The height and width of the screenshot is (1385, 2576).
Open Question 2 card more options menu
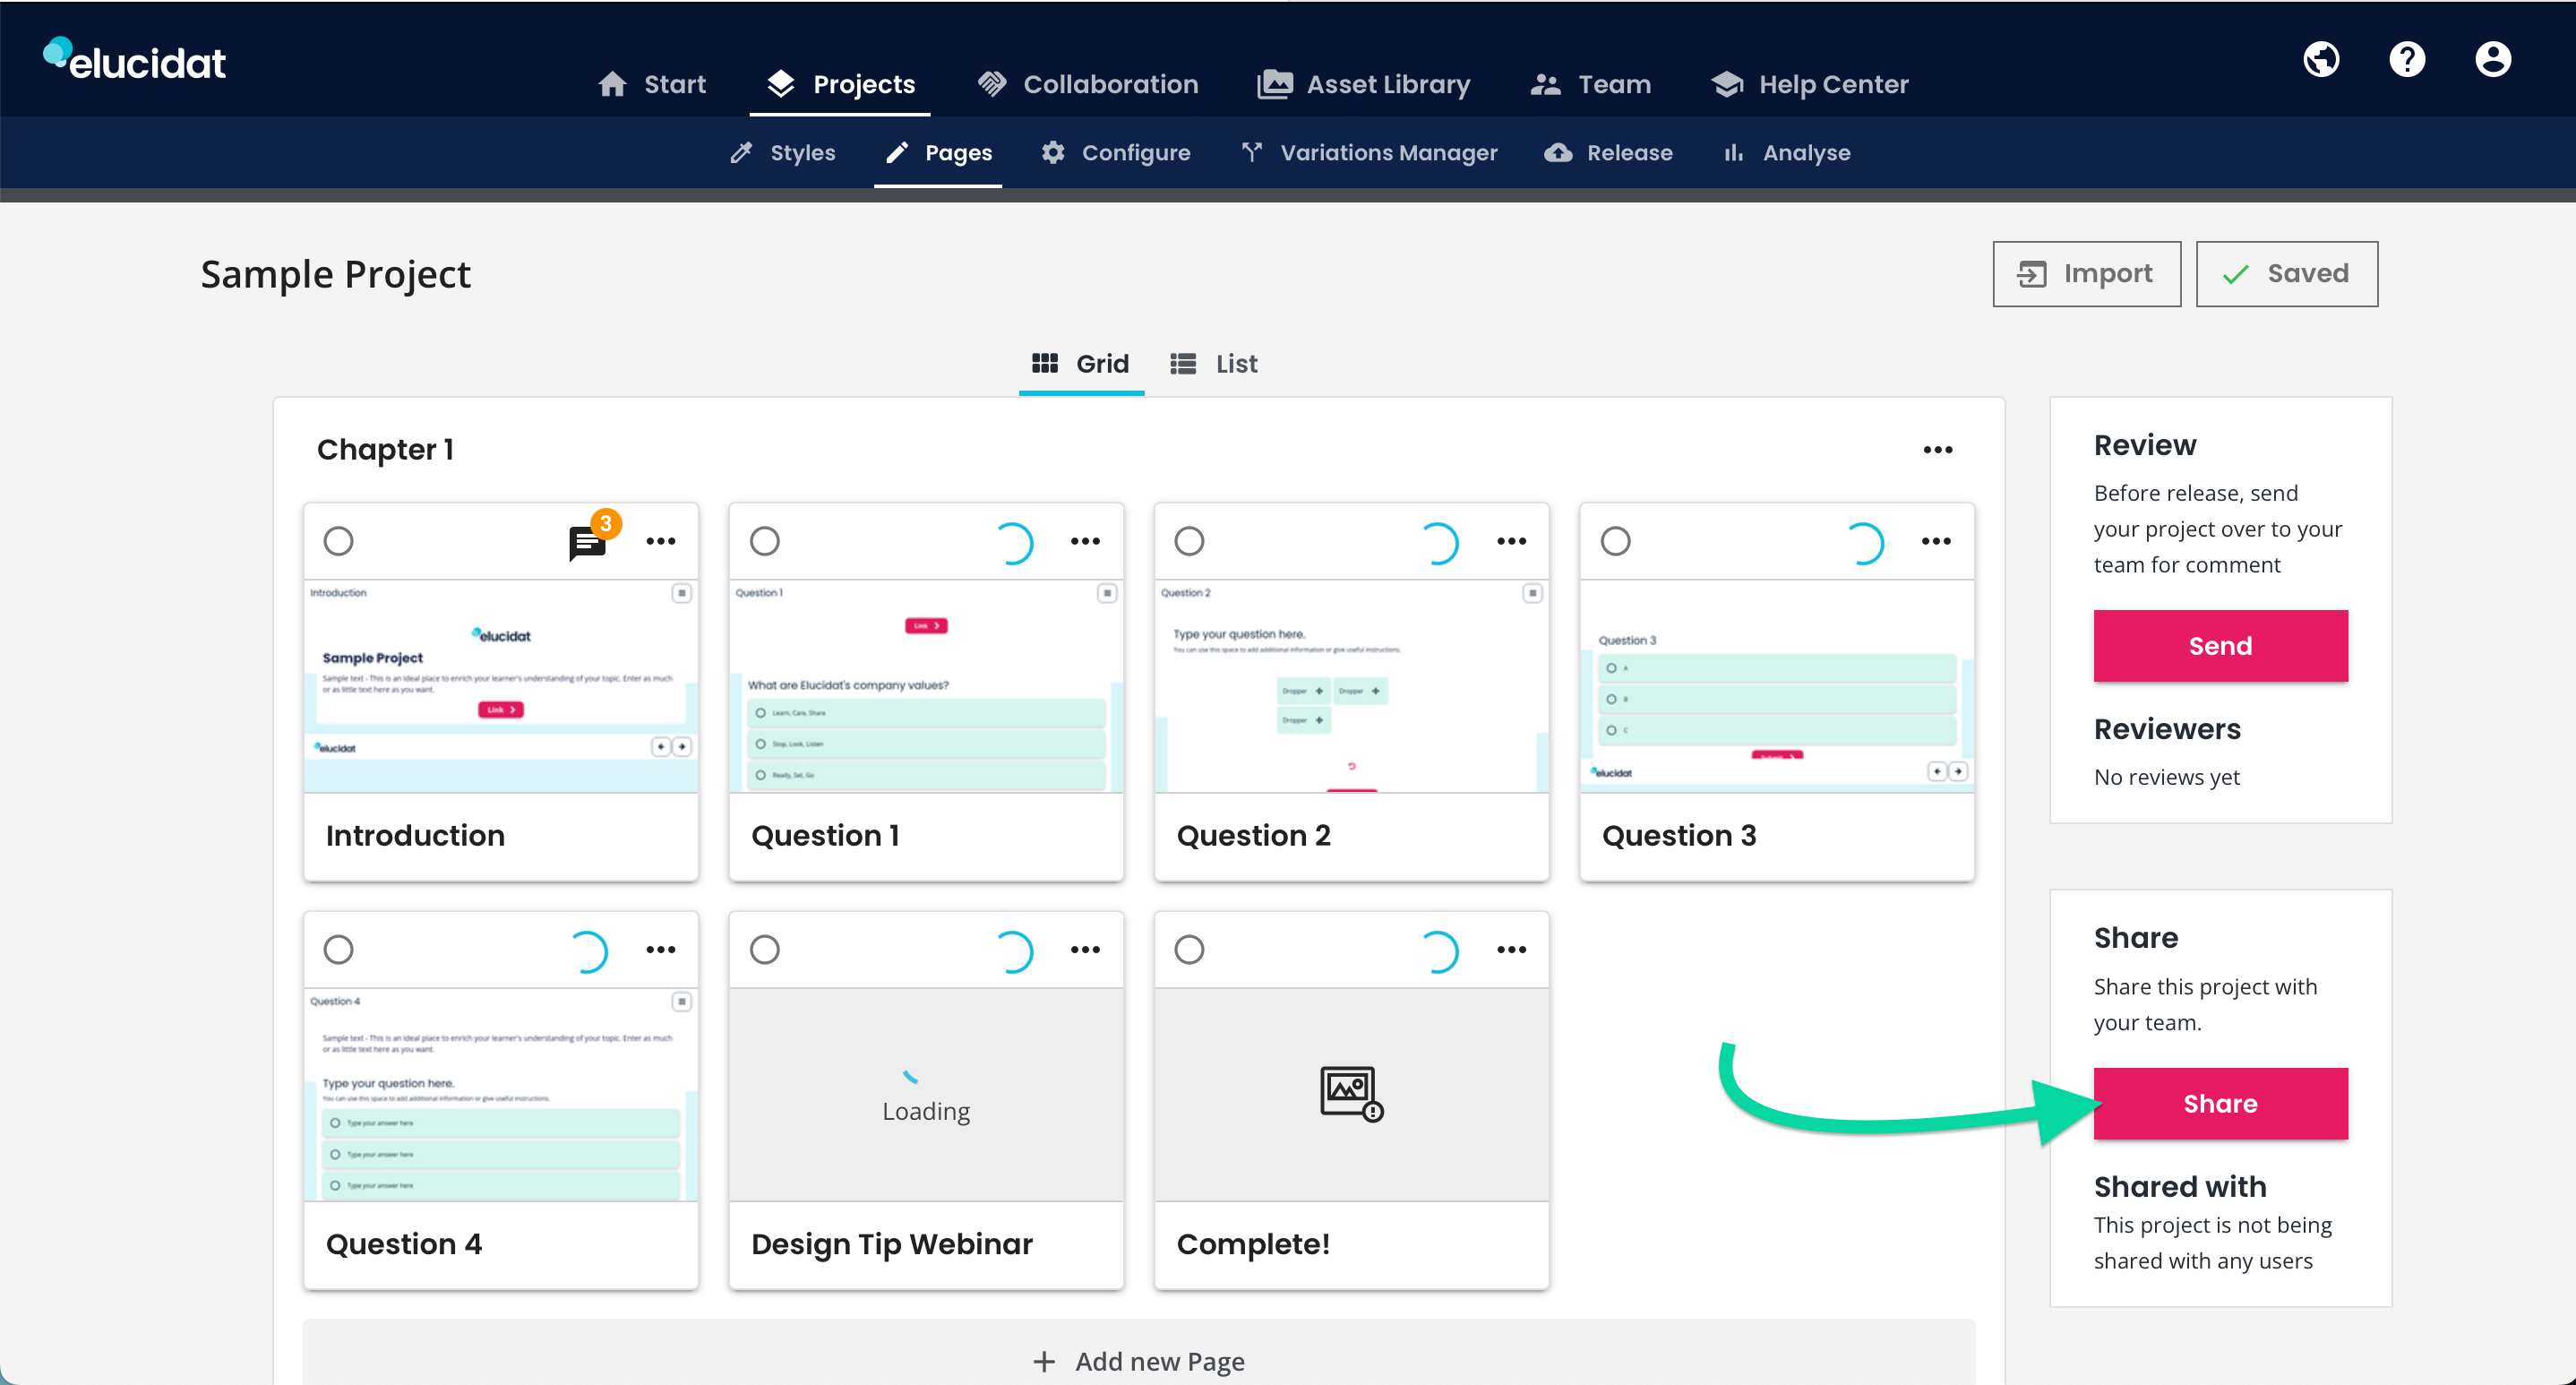point(1511,542)
